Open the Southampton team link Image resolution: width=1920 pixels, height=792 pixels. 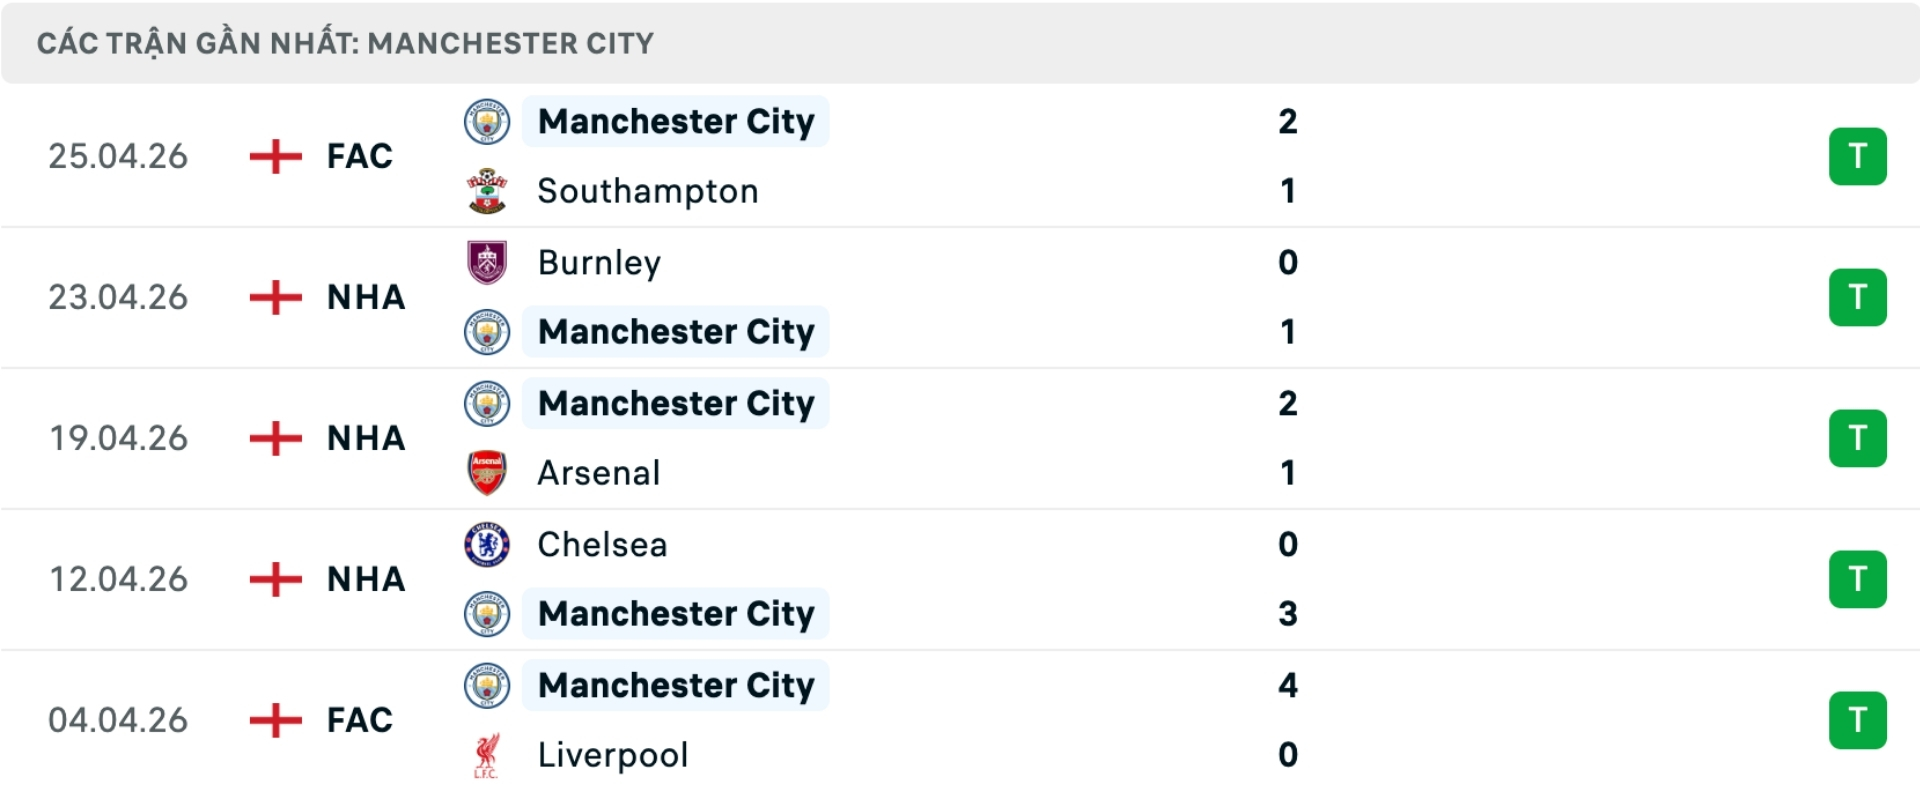click(648, 191)
